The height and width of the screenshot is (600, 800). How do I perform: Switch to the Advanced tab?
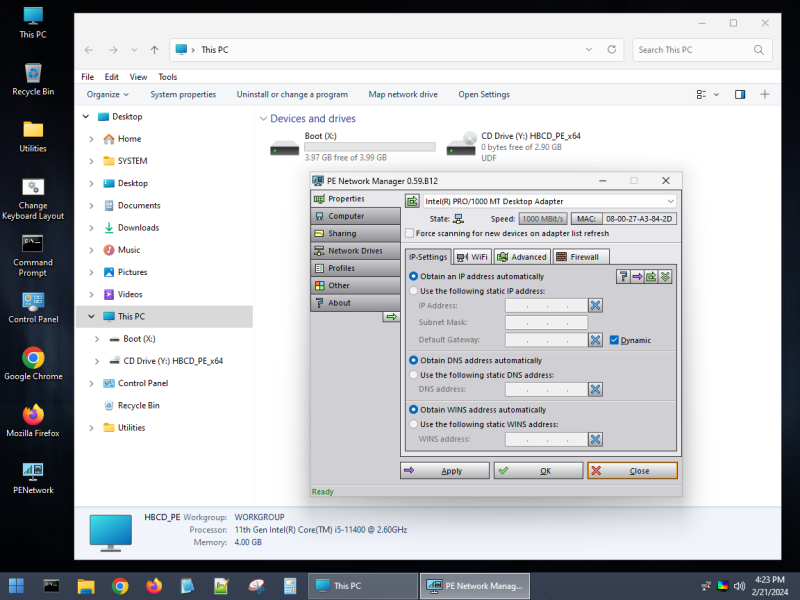pos(522,257)
